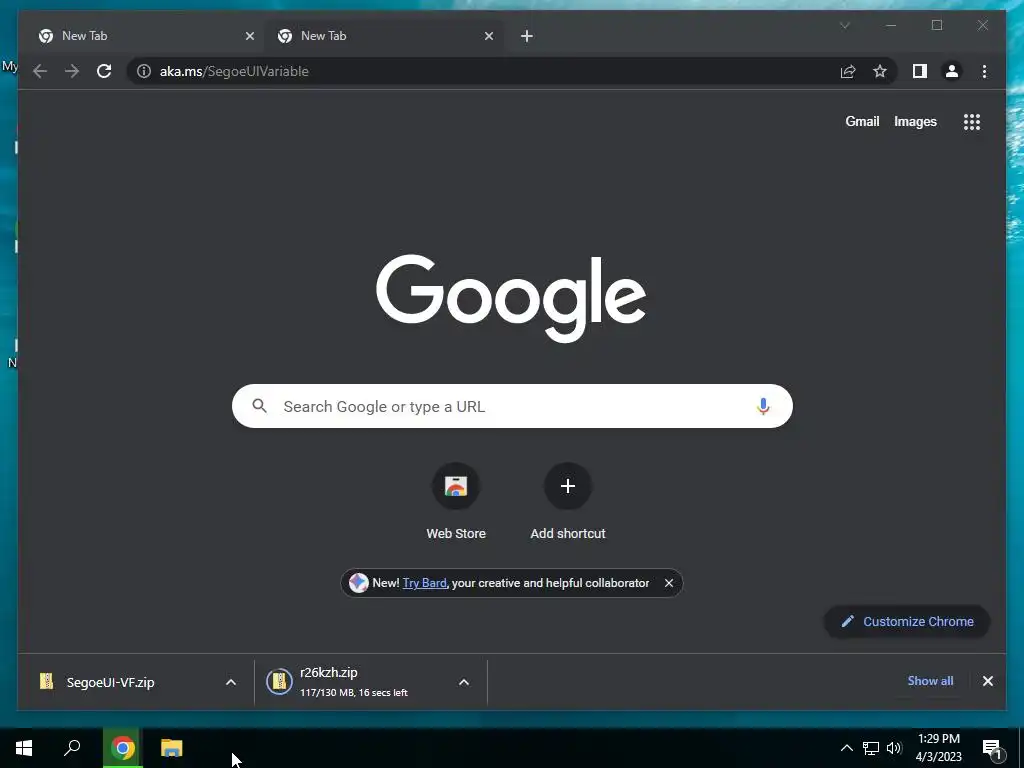This screenshot has width=1024, height=768.
Task: Open the notification center
Action: point(992,749)
